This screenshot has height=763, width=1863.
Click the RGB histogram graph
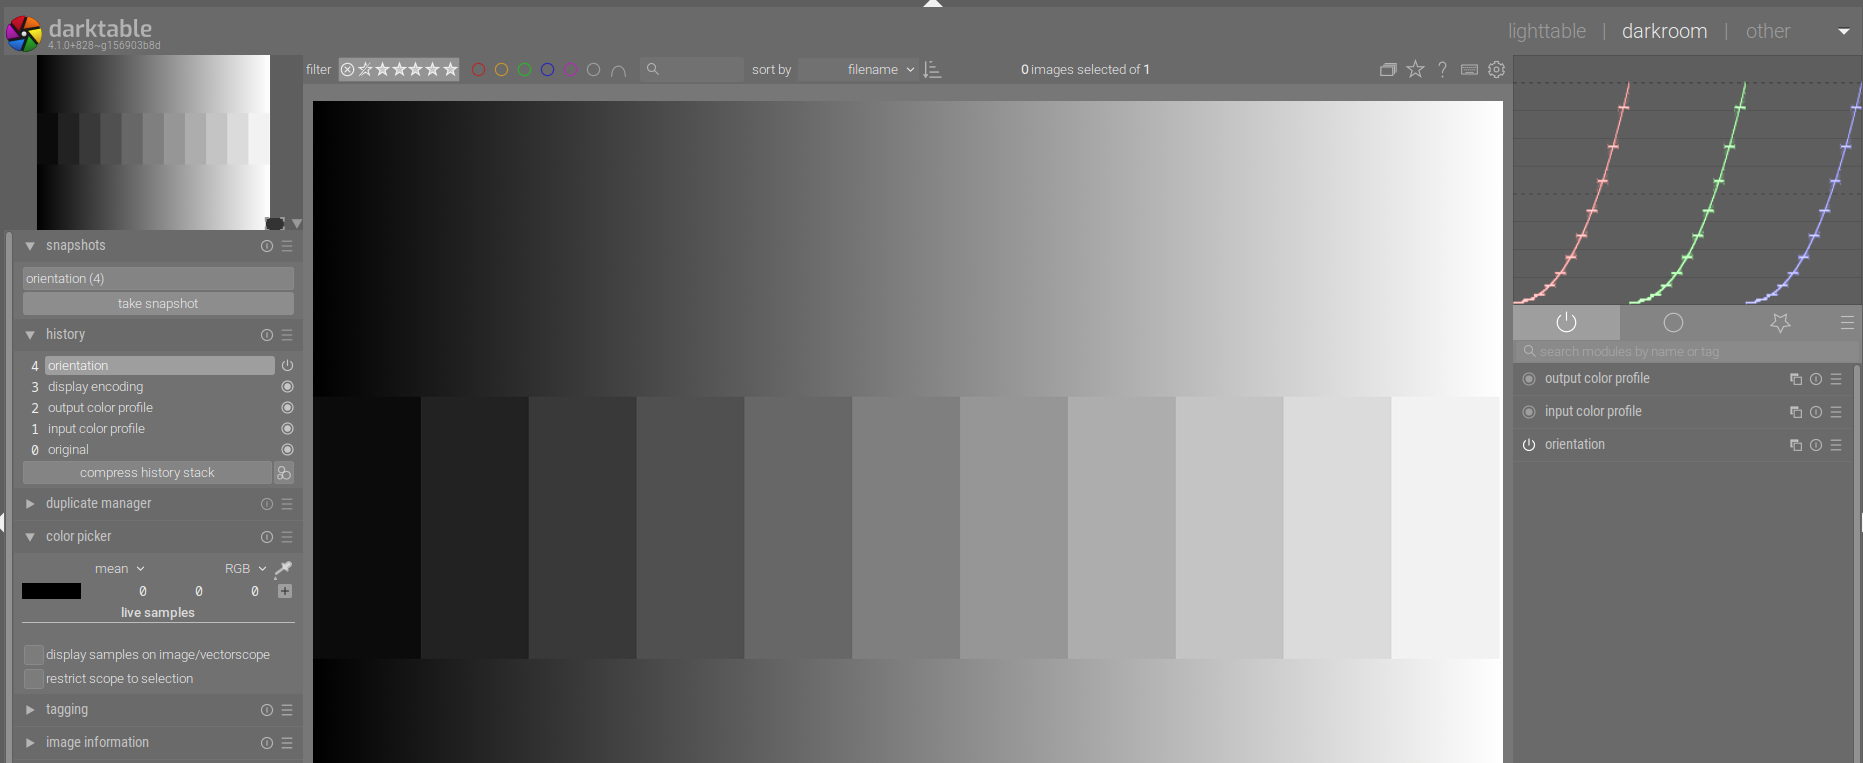tap(1687, 180)
